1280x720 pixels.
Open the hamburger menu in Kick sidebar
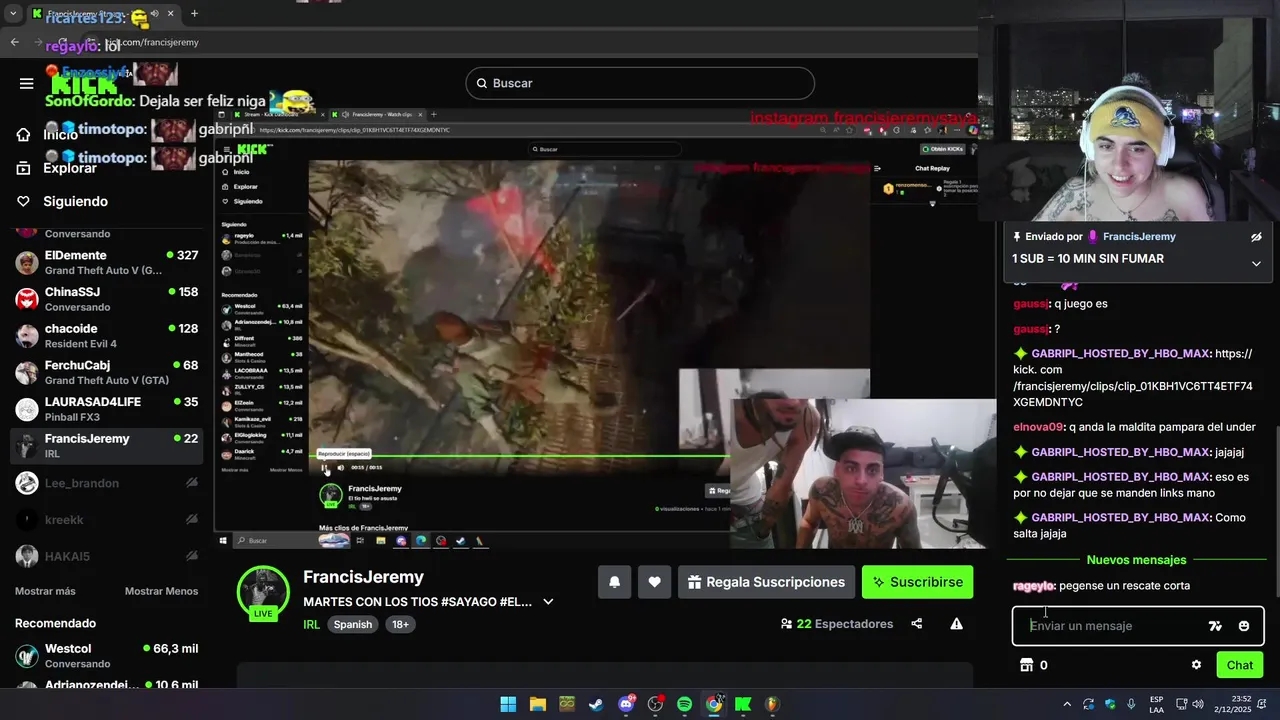tap(26, 83)
